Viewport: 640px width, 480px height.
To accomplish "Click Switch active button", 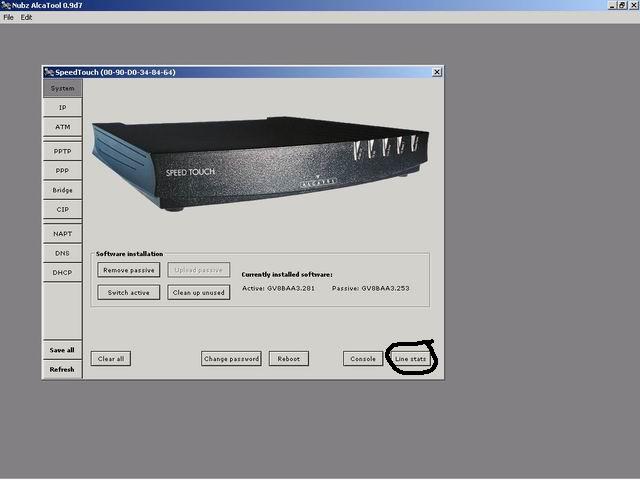I will (129, 292).
